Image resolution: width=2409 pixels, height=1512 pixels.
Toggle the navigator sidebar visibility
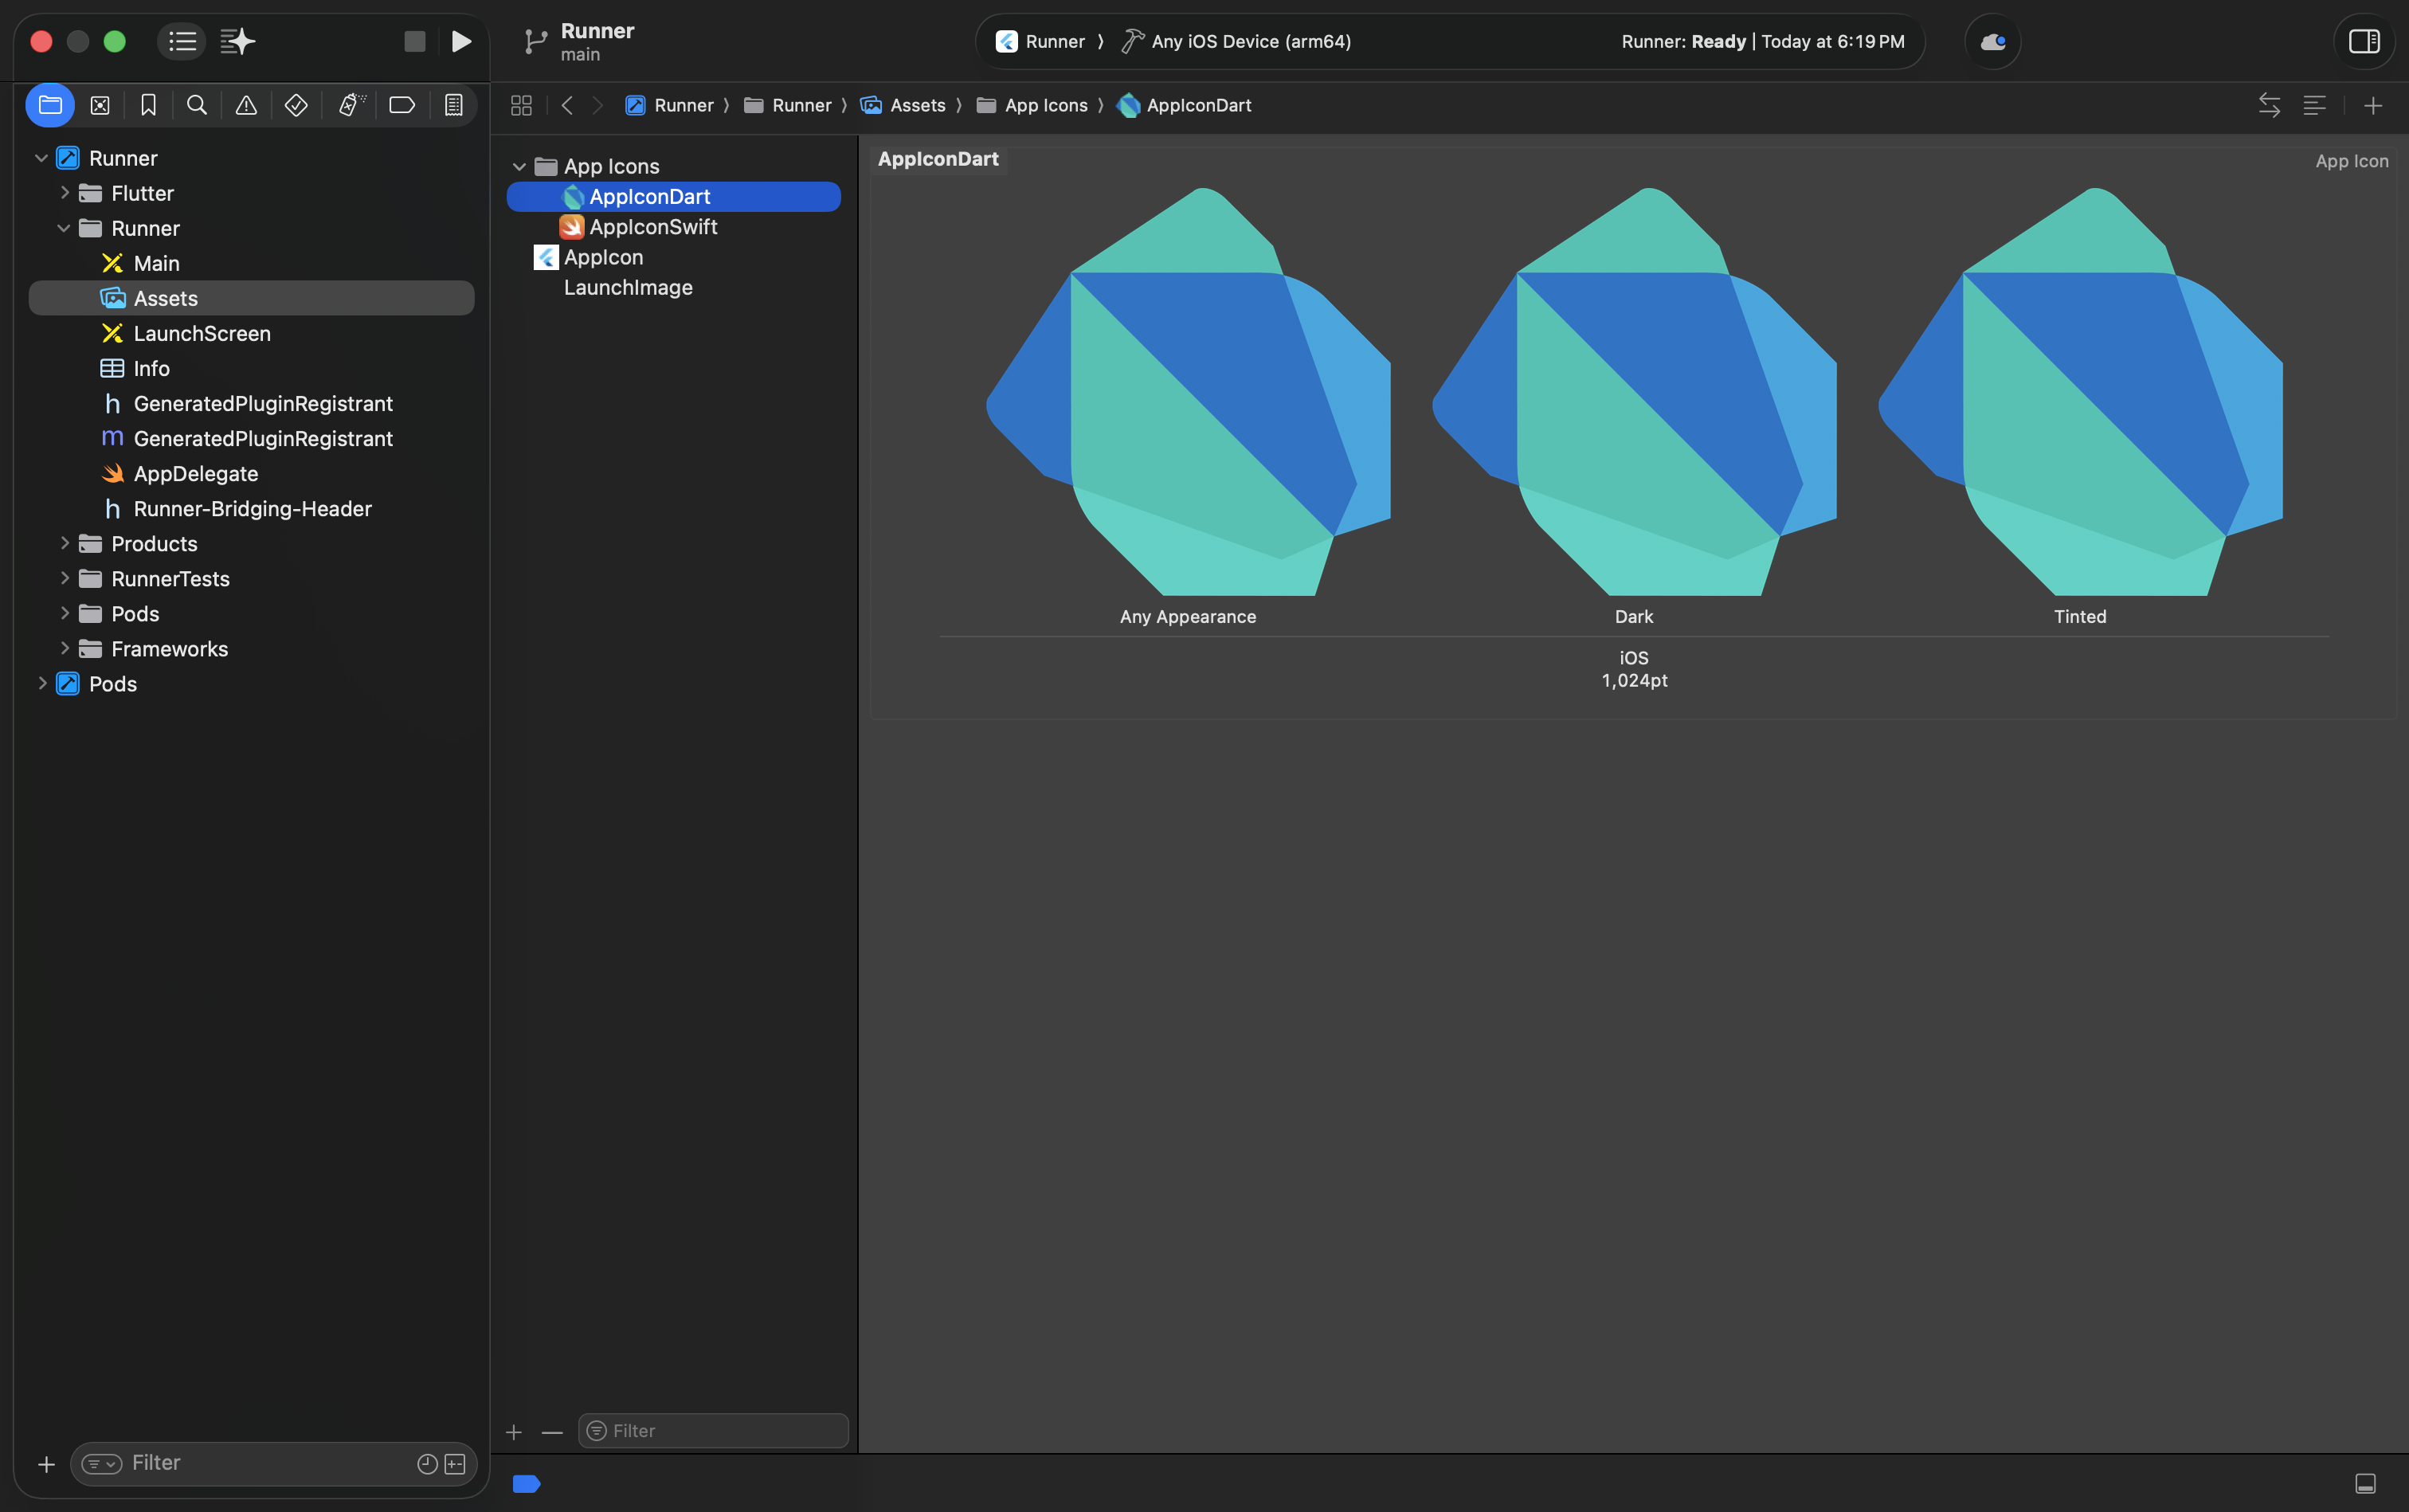click(182, 41)
